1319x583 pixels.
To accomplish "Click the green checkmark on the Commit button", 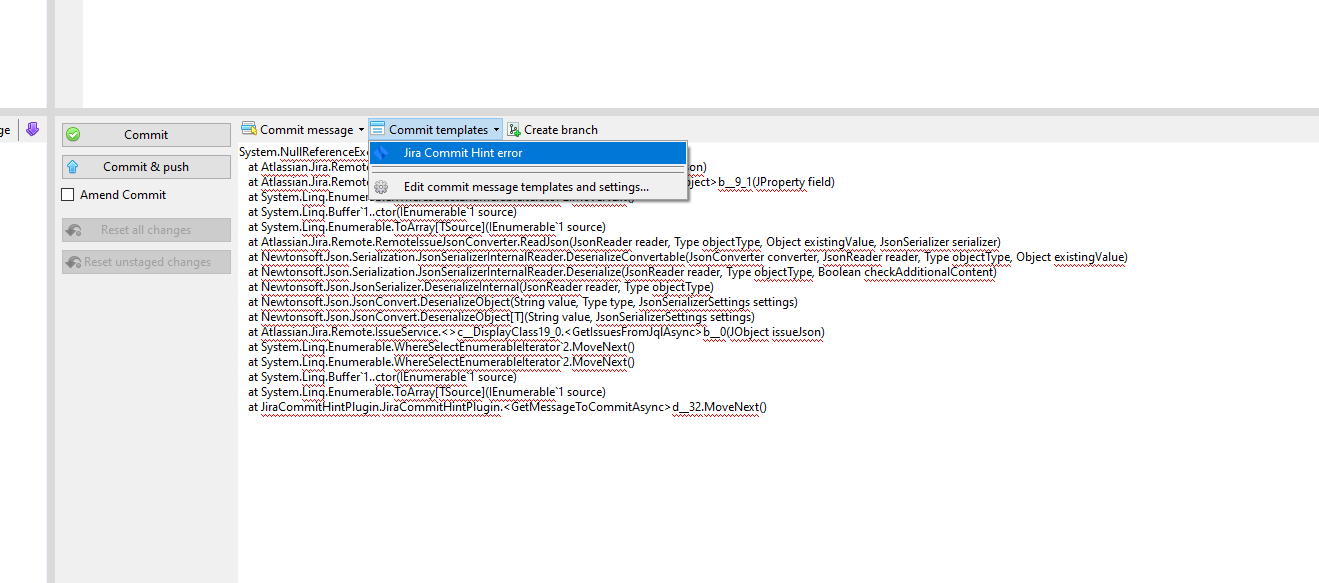I will [72, 133].
